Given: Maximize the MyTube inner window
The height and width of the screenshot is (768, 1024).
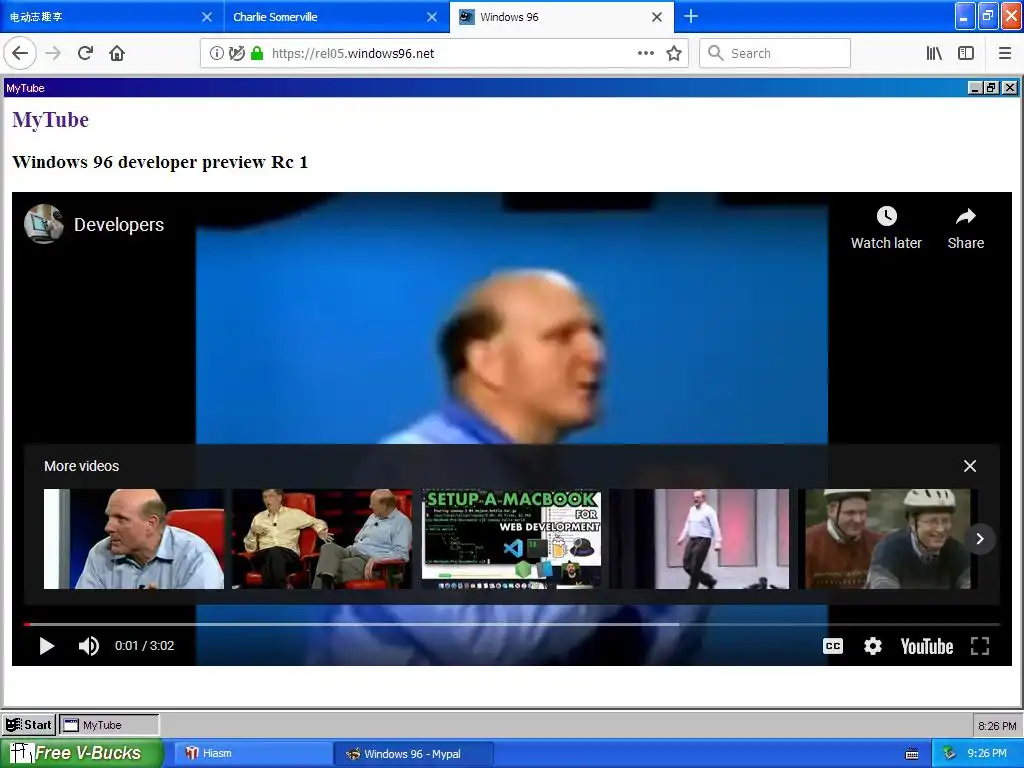Looking at the screenshot, I should click(991, 88).
